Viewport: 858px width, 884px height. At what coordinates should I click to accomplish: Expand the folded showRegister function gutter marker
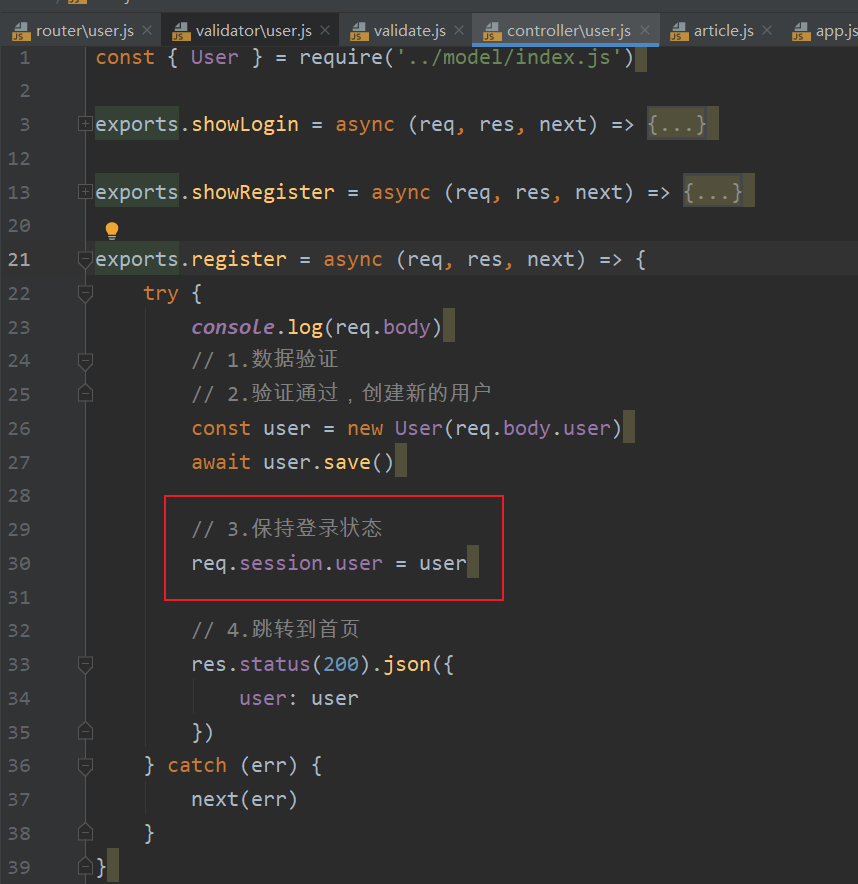click(x=85, y=192)
